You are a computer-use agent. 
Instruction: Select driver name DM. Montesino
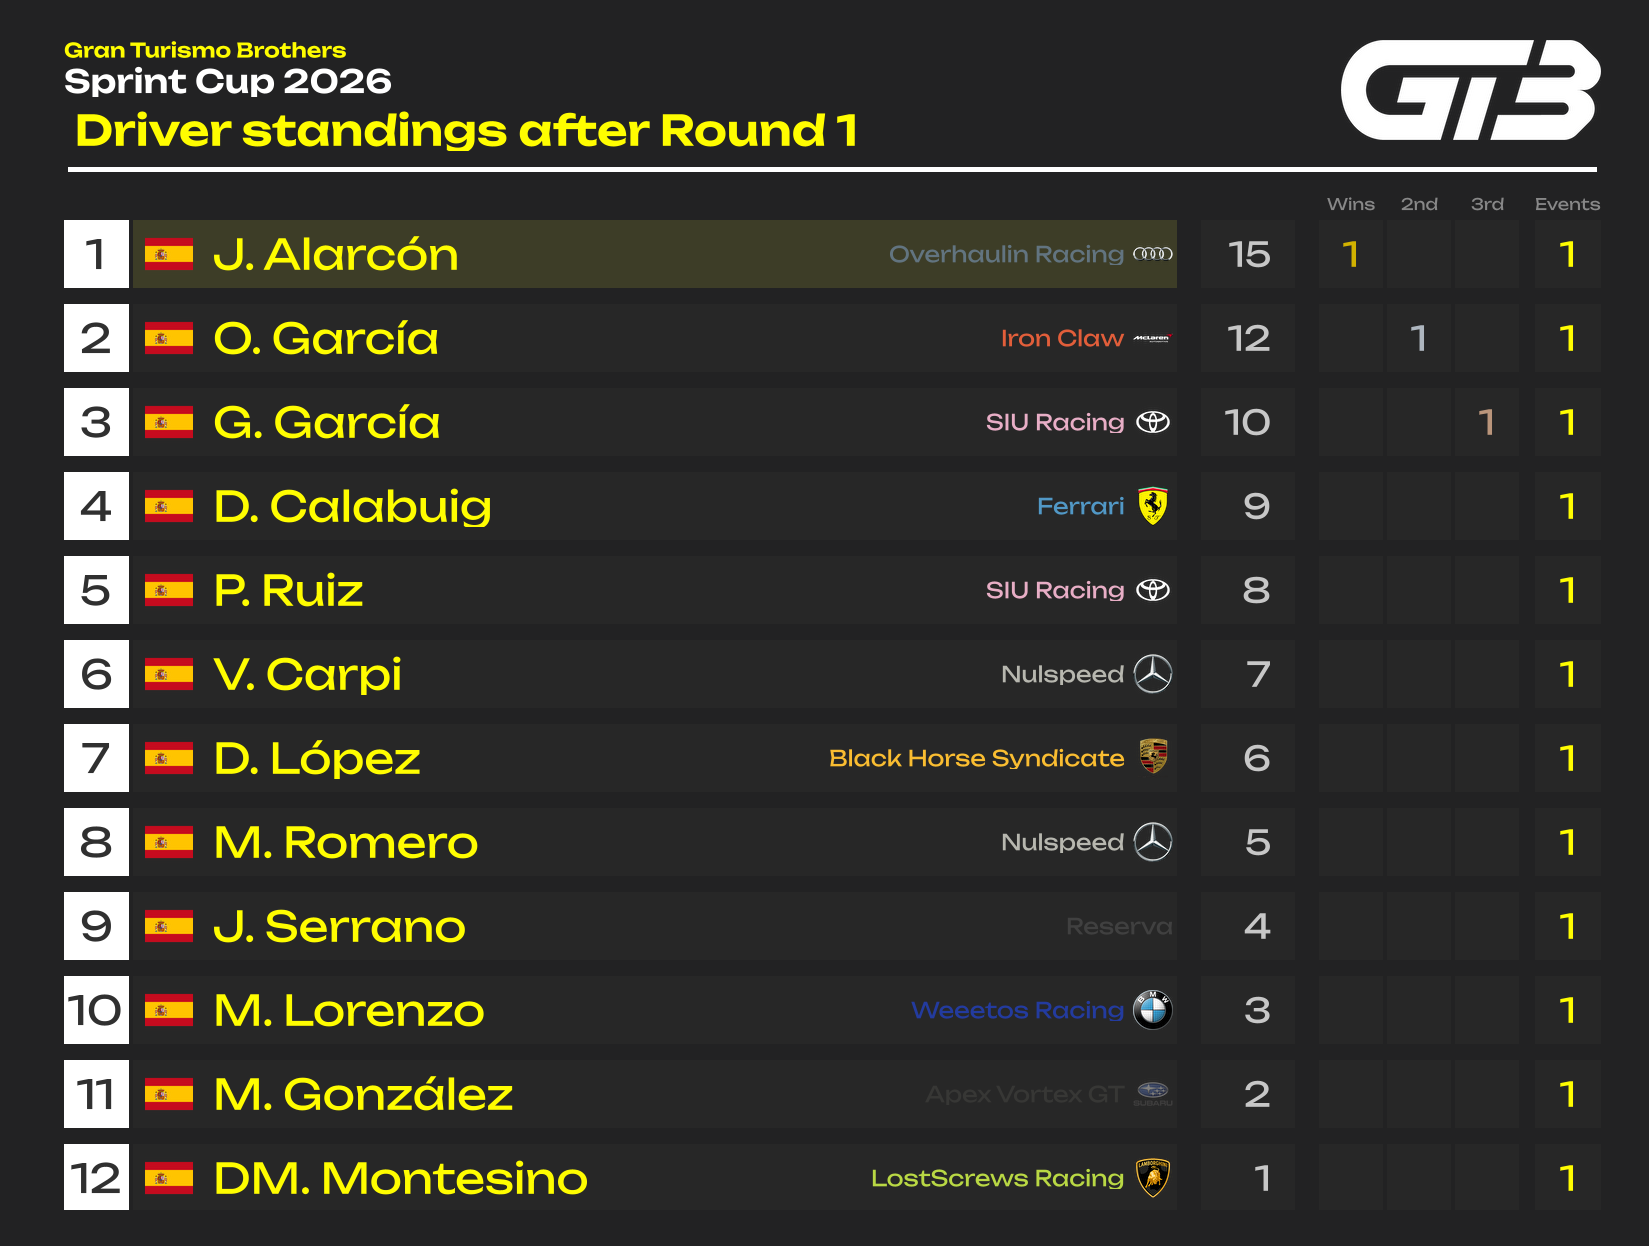pos(400,1178)
